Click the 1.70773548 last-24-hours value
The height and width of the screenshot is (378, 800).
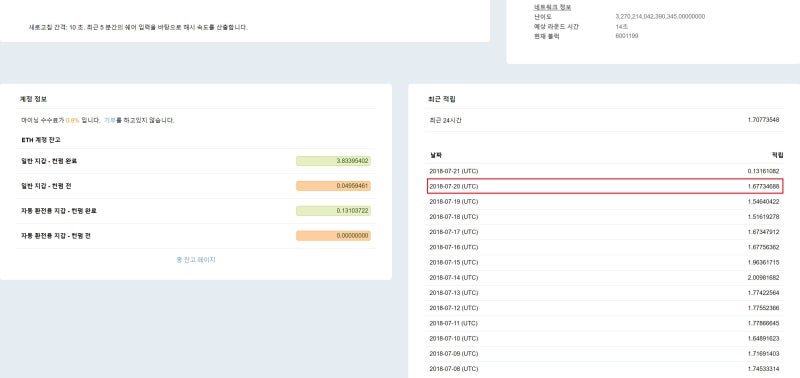pyautogui.click(x=762, y=120)
